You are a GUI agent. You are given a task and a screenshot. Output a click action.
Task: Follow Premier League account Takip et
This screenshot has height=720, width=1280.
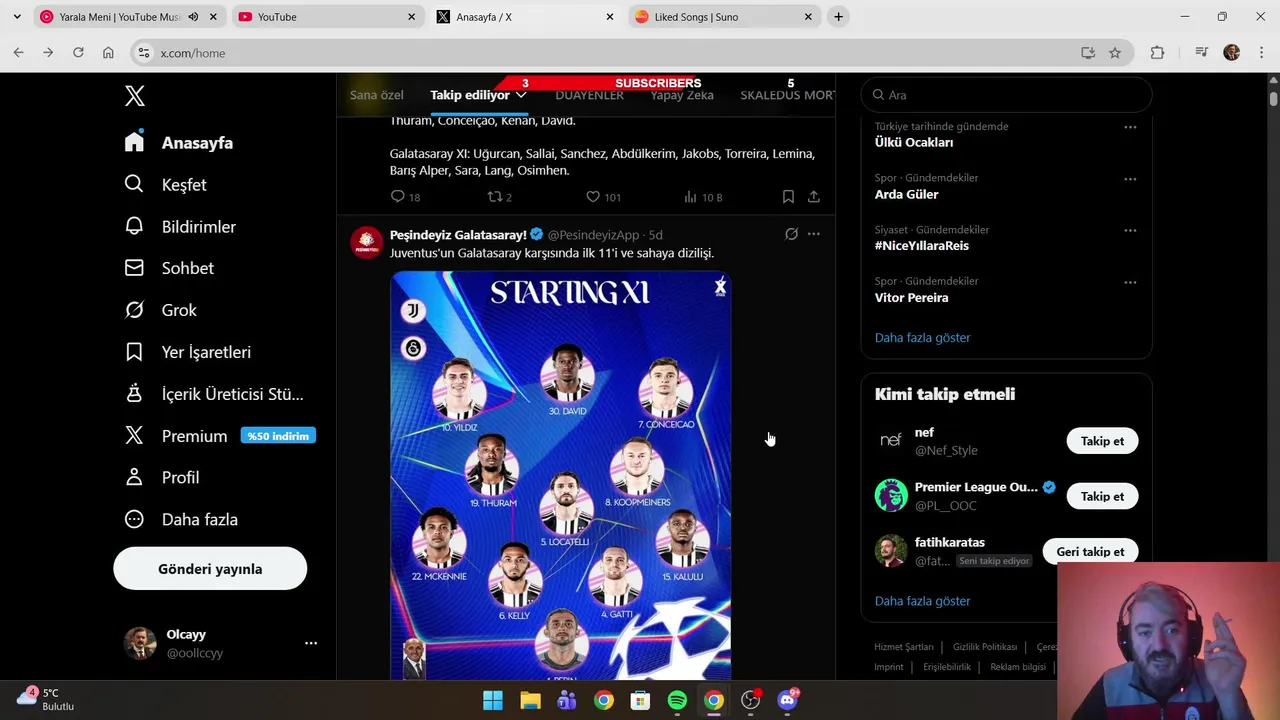pos(1102,496)
